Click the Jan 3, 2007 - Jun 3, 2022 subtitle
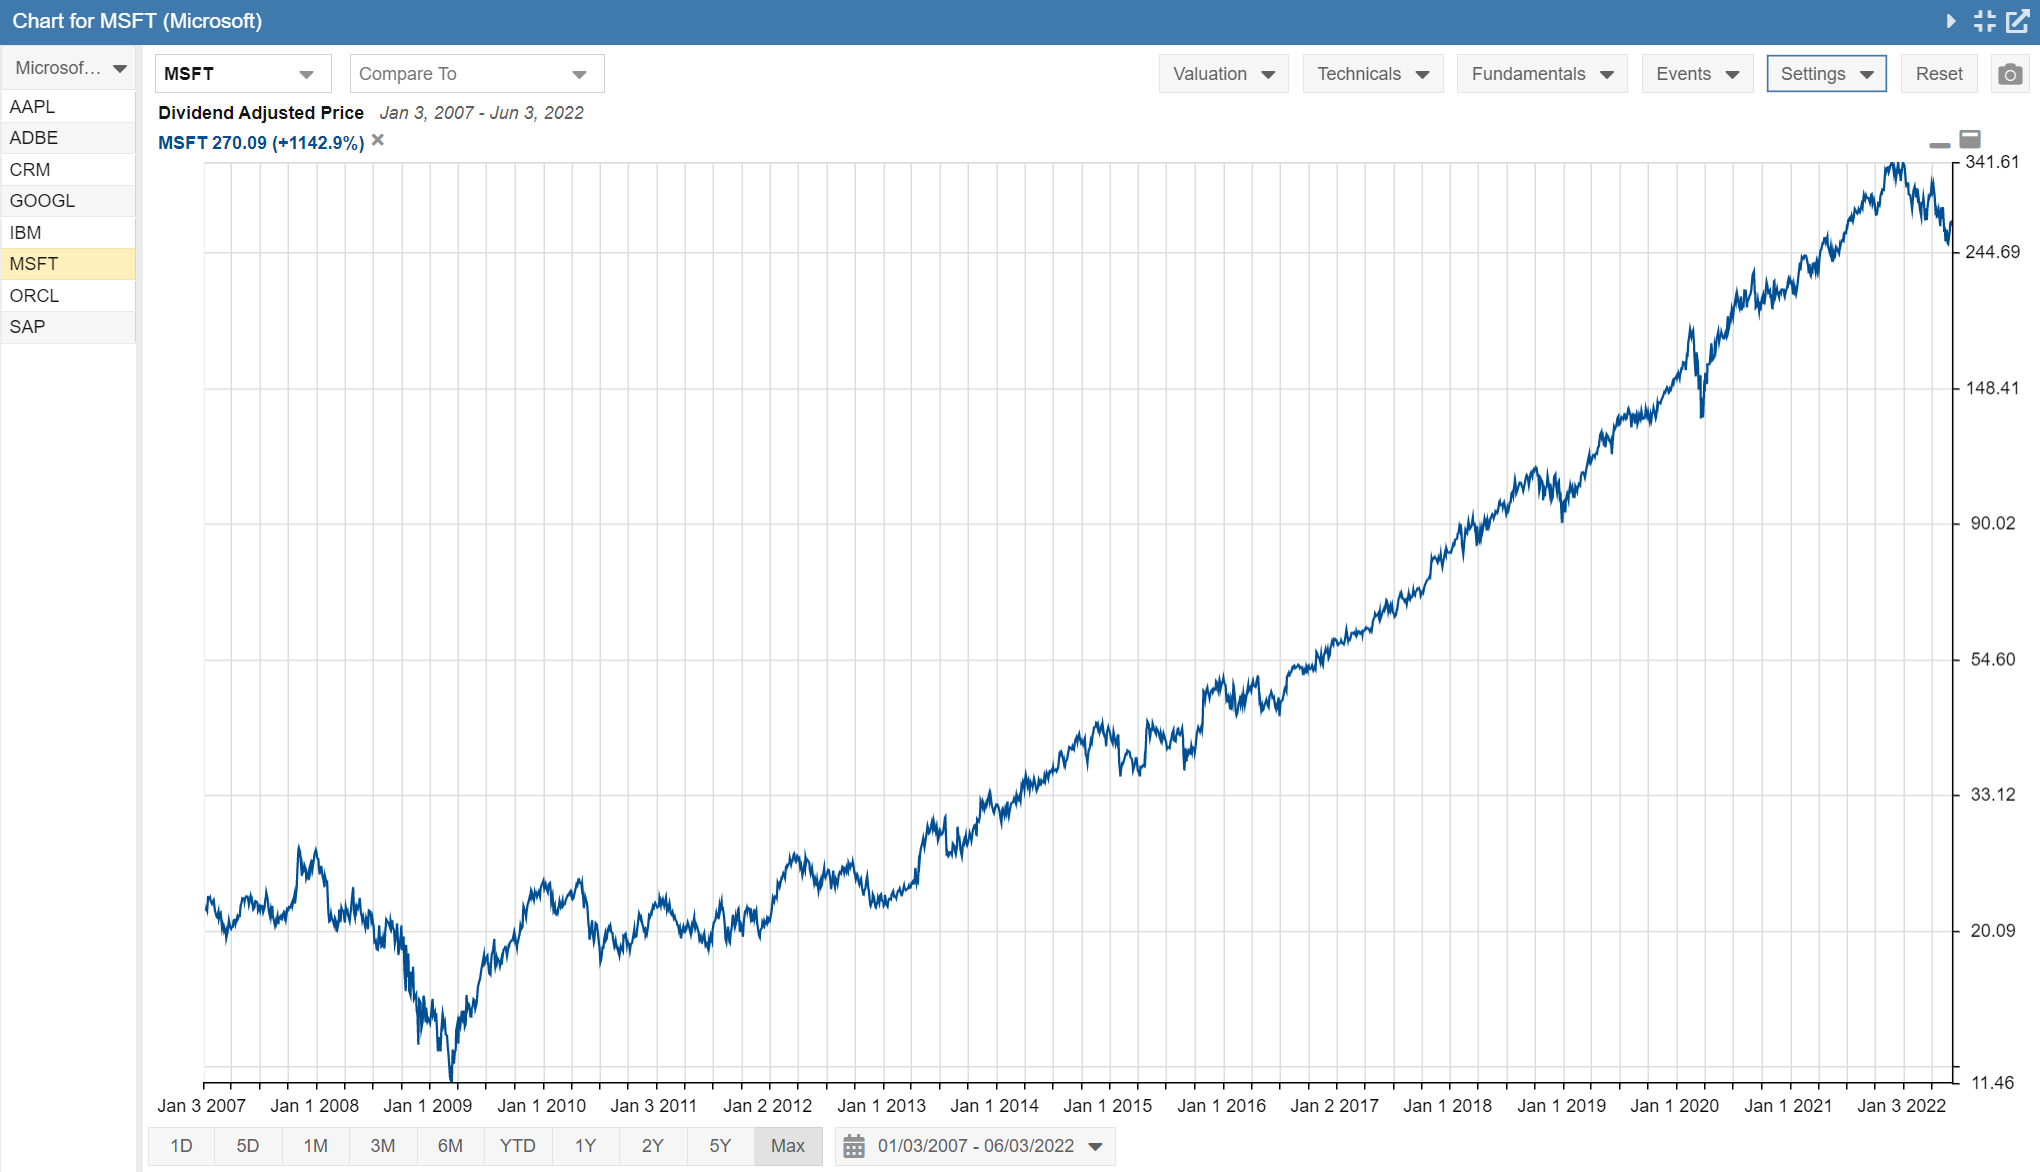Image resolution: width=2040 pixels, height=1172 pixels. [x=482, y=113]
